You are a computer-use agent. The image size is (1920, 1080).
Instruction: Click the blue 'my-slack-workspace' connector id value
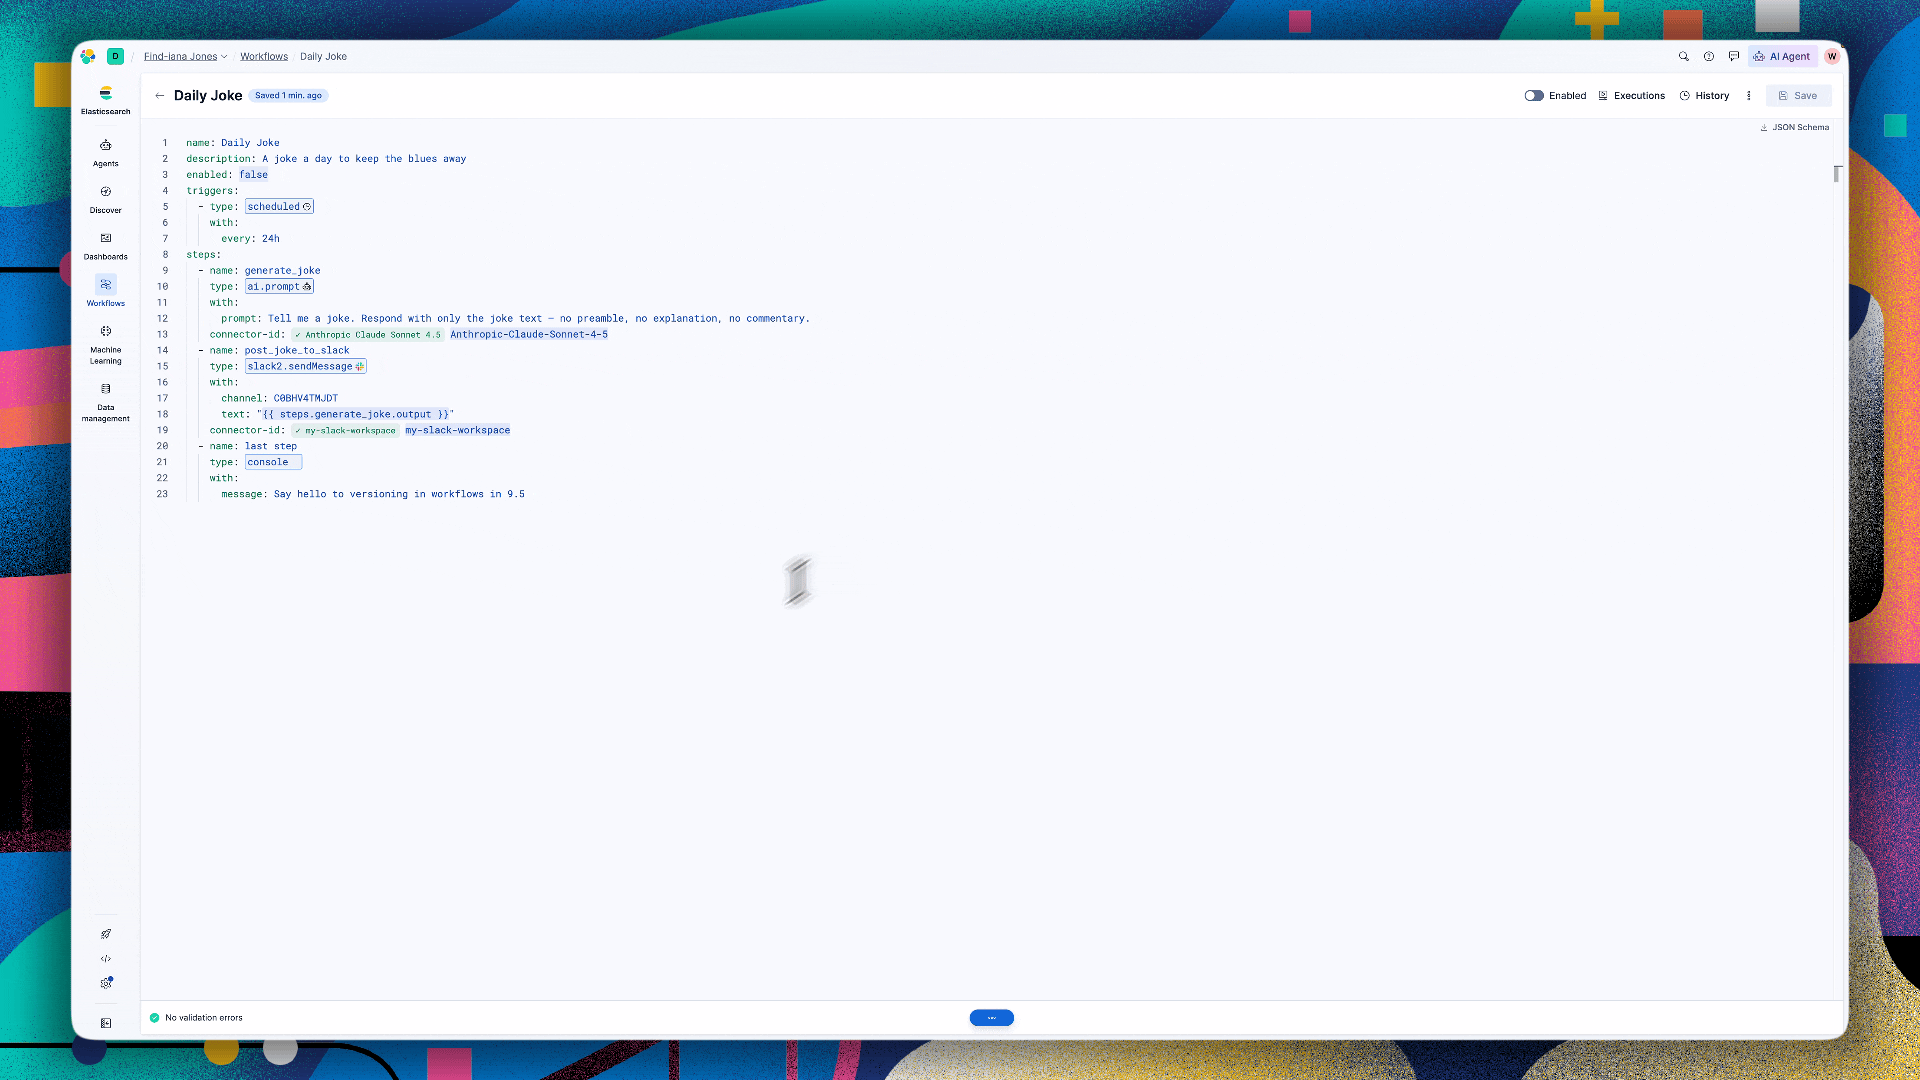(x=458, y=431)
